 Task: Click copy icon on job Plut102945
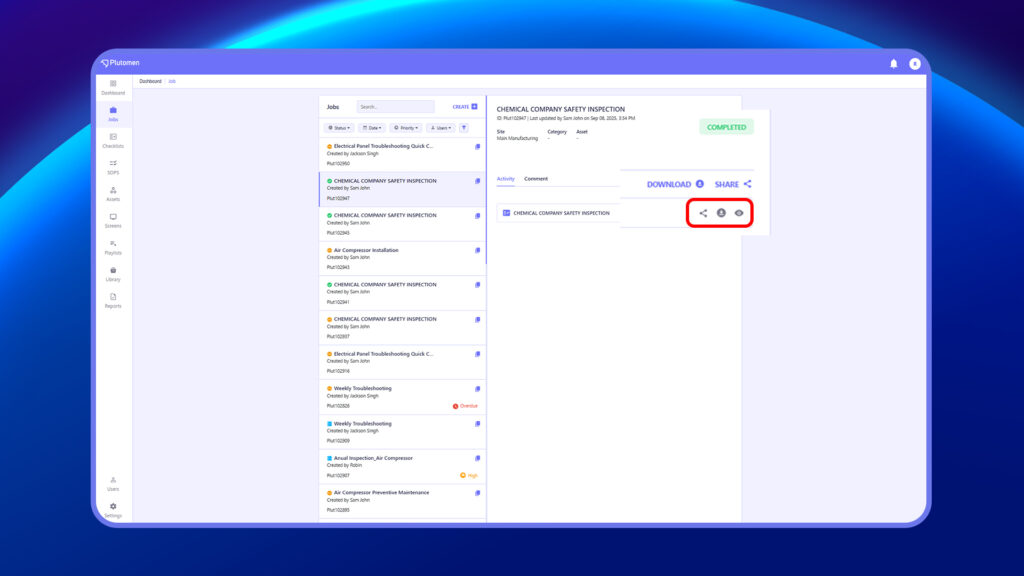477,216
